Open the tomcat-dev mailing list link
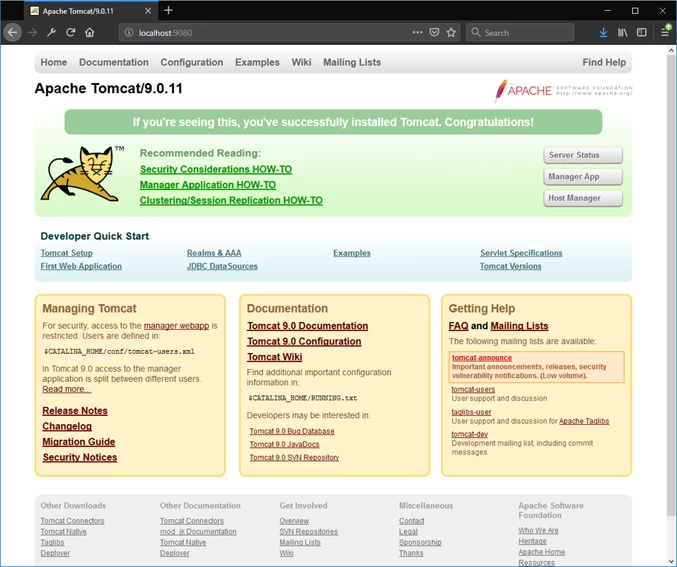677x567 pixels. click(469, 434)
